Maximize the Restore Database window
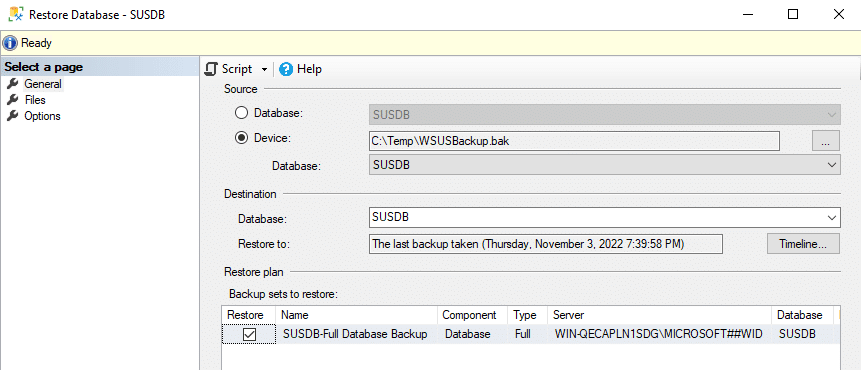 [x=792, y=15]
